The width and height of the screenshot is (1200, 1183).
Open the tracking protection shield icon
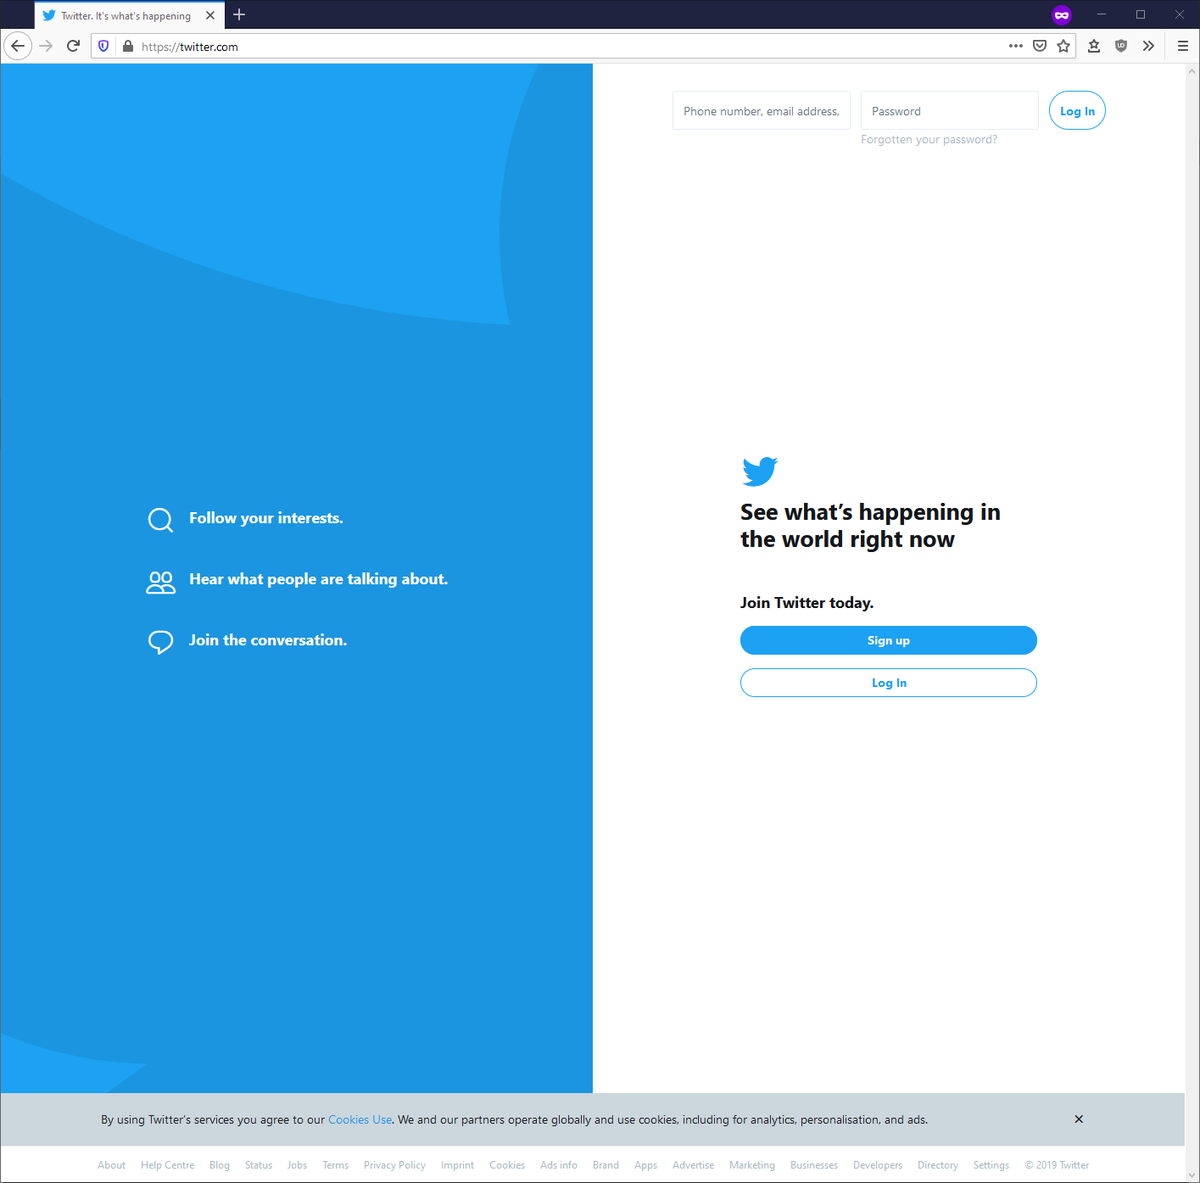103,46
